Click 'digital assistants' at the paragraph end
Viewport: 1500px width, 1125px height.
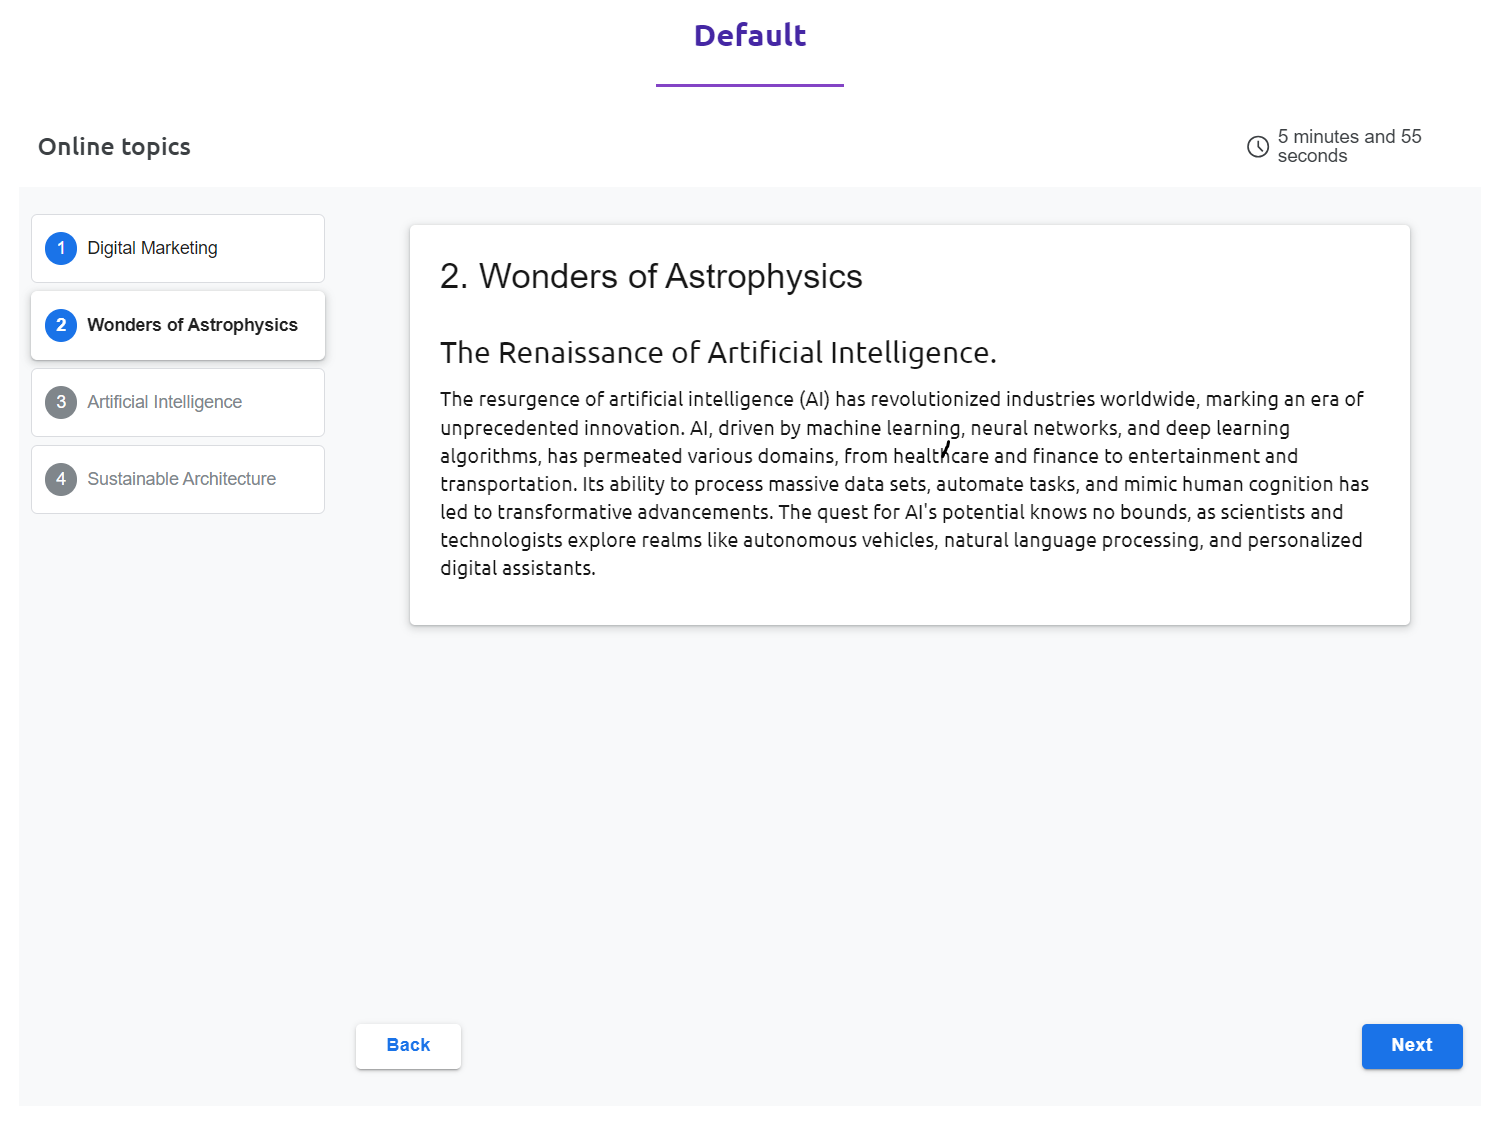pos(517,569)
